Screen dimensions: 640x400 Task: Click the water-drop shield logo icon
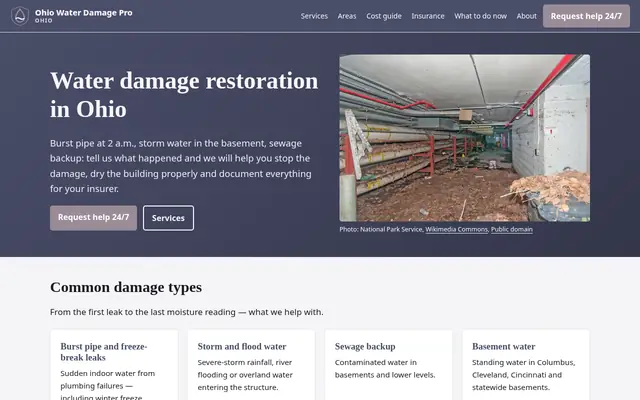[20, 16]
